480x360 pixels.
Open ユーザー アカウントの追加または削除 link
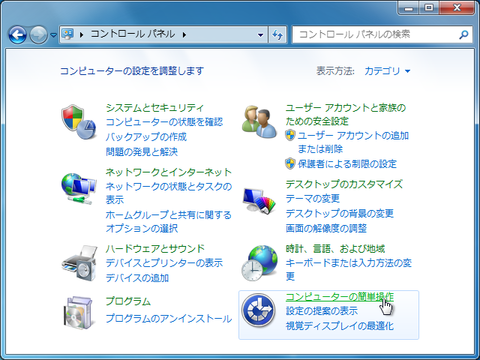pyautogui.click(x=353, y=142)
